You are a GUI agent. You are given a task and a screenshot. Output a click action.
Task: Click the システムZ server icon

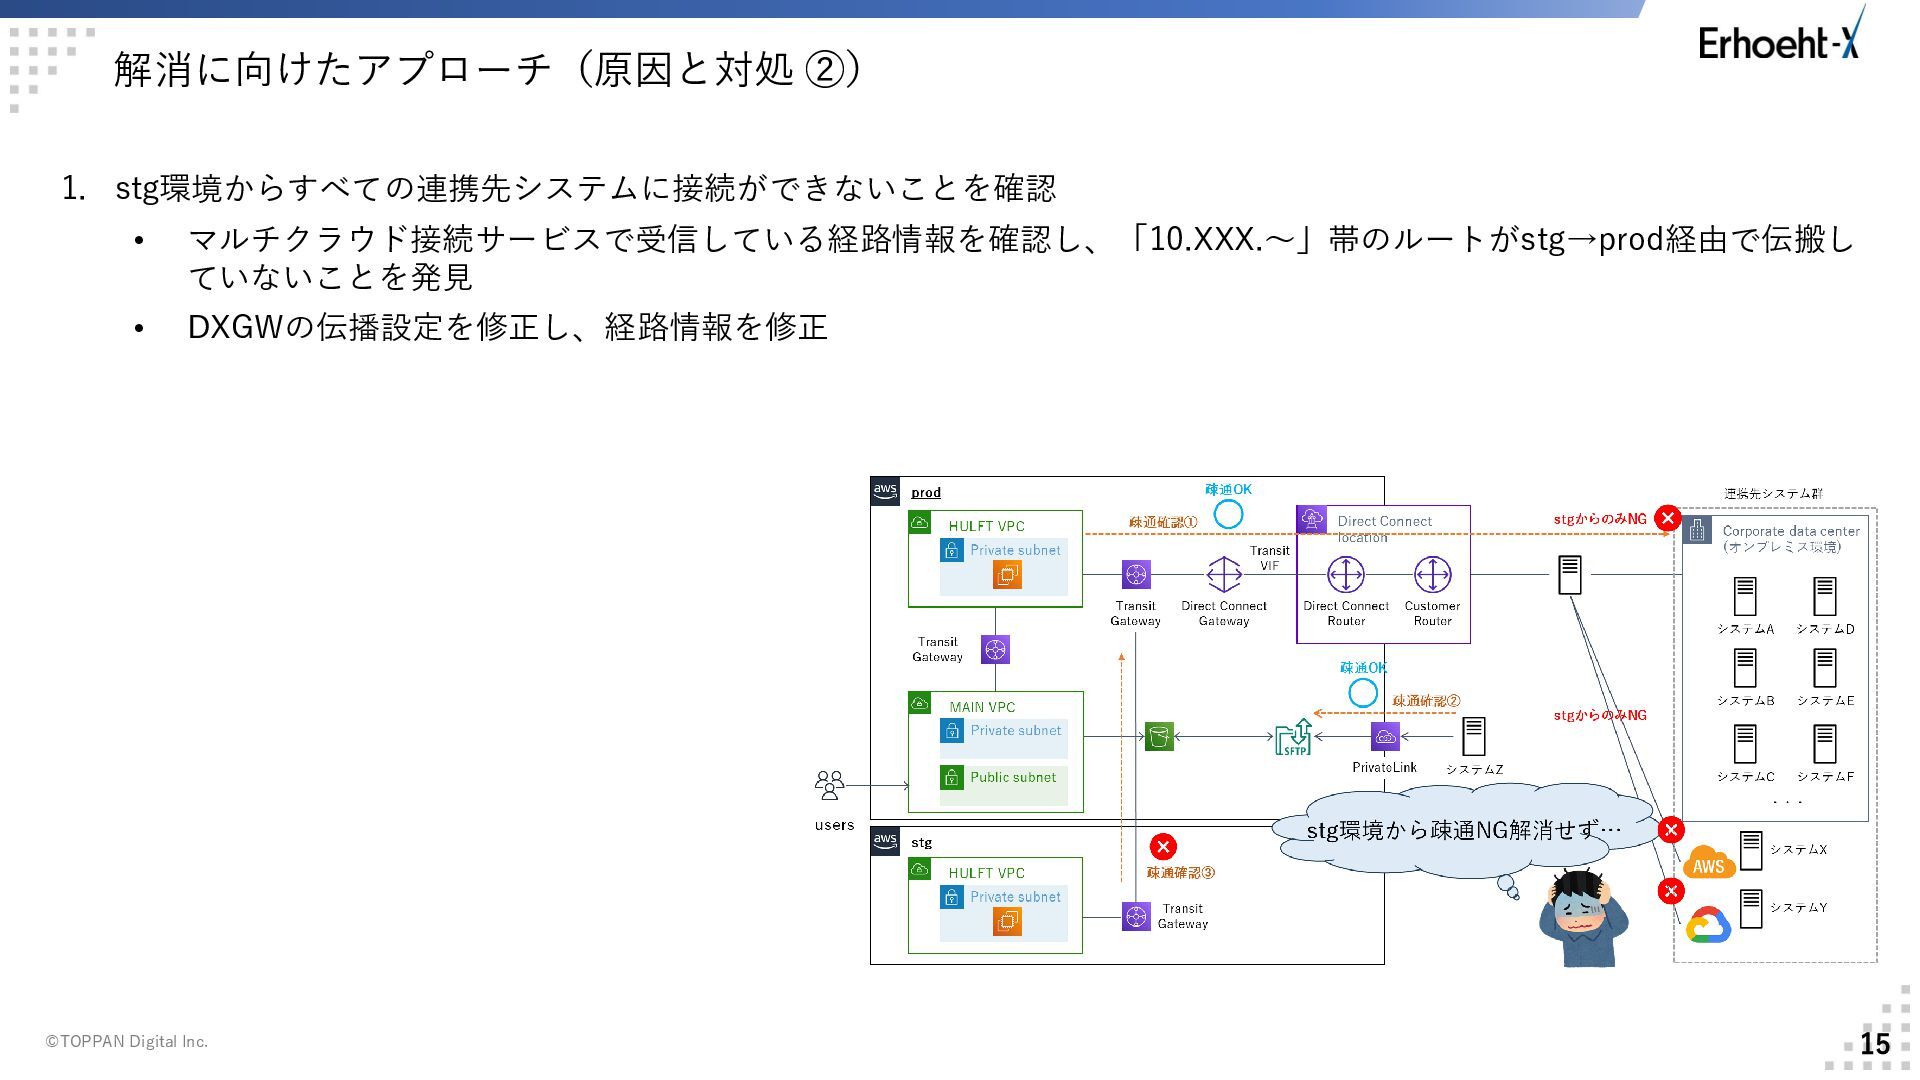point(1473,737)
